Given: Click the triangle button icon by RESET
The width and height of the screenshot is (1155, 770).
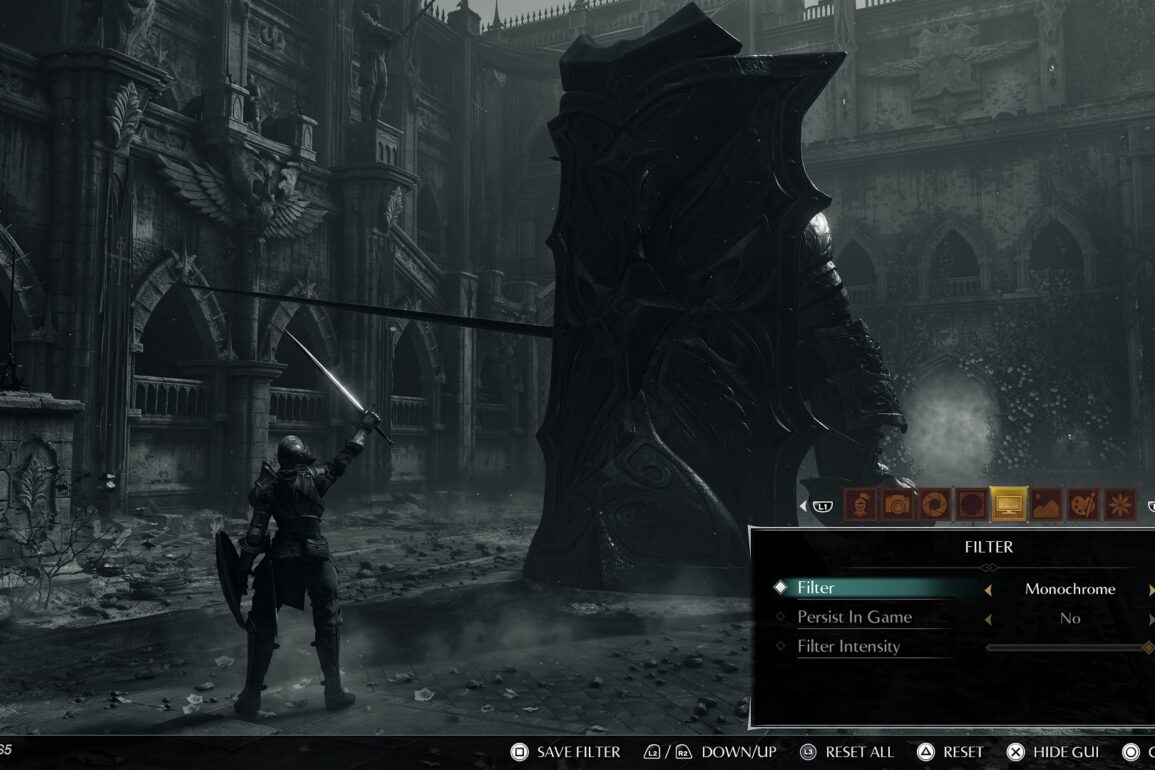Looking at the screenshot, I should (x=925, y=752).
